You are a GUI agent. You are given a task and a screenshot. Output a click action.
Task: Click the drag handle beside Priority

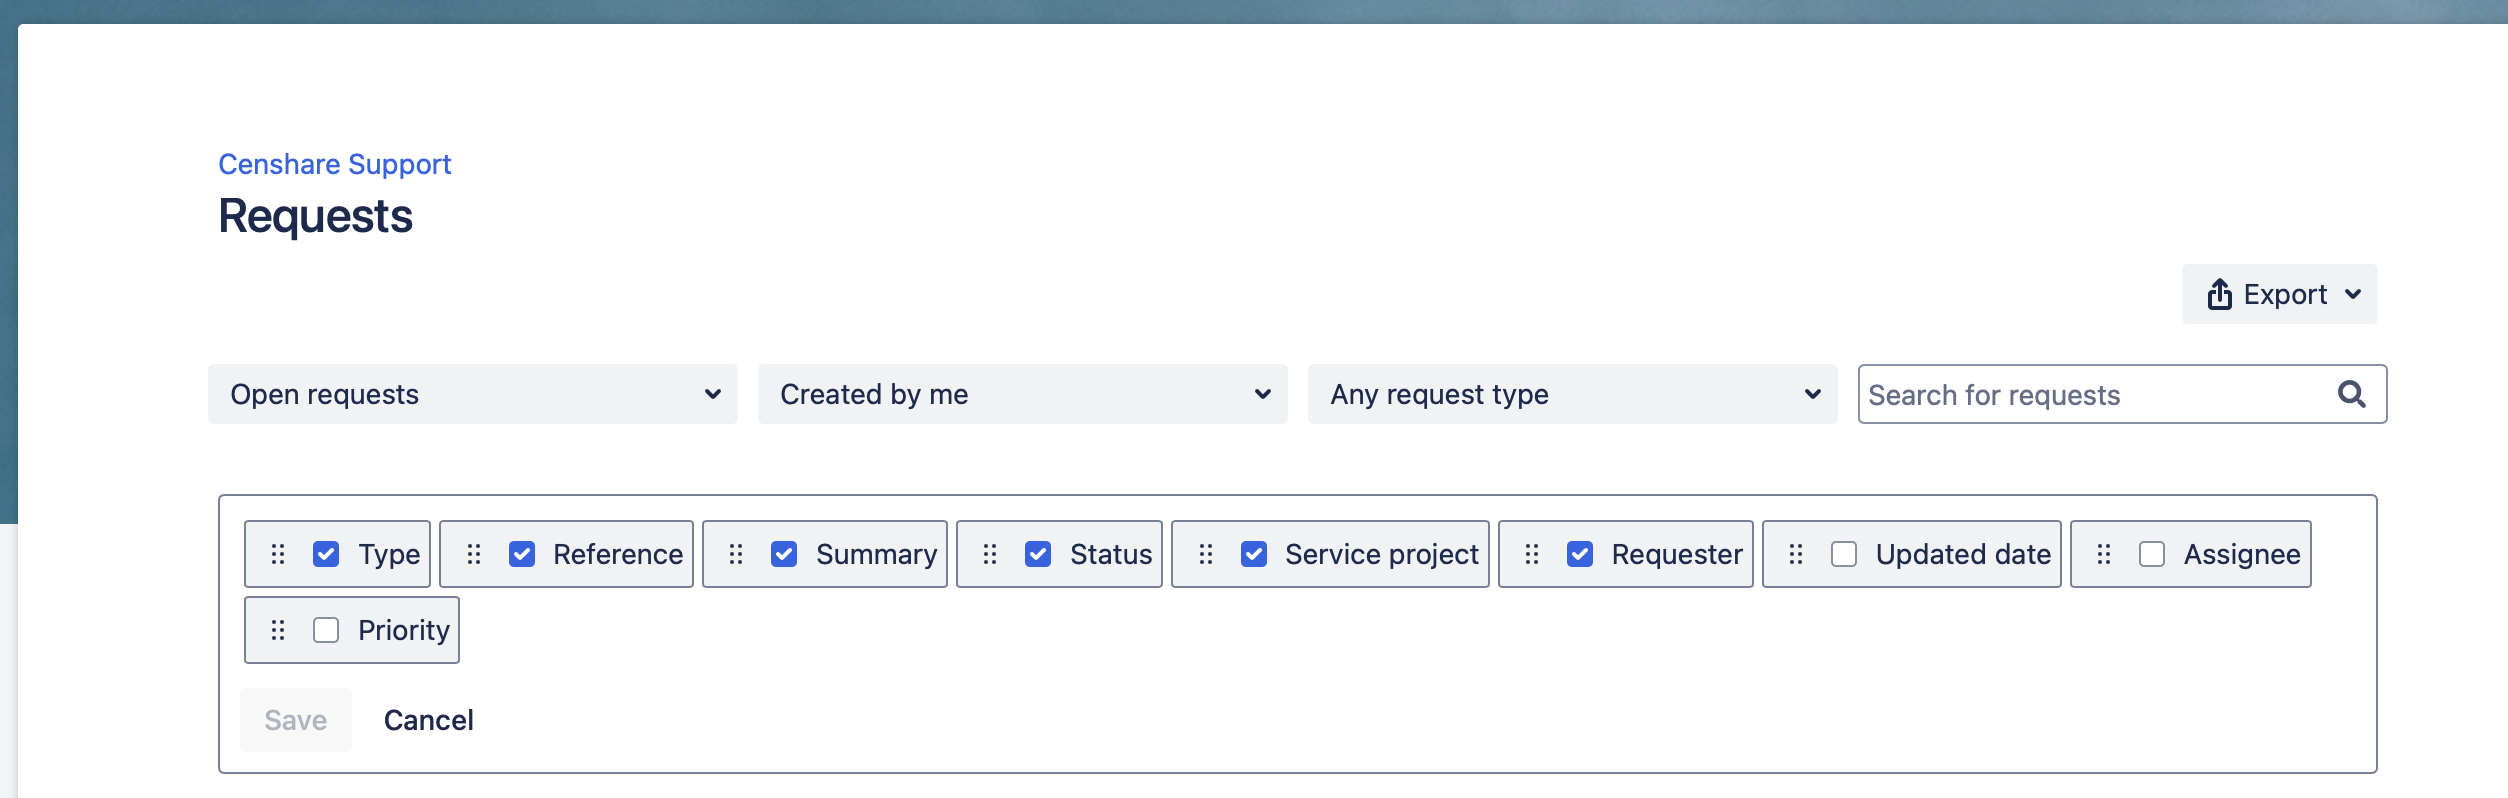click(x=278, y=630)
